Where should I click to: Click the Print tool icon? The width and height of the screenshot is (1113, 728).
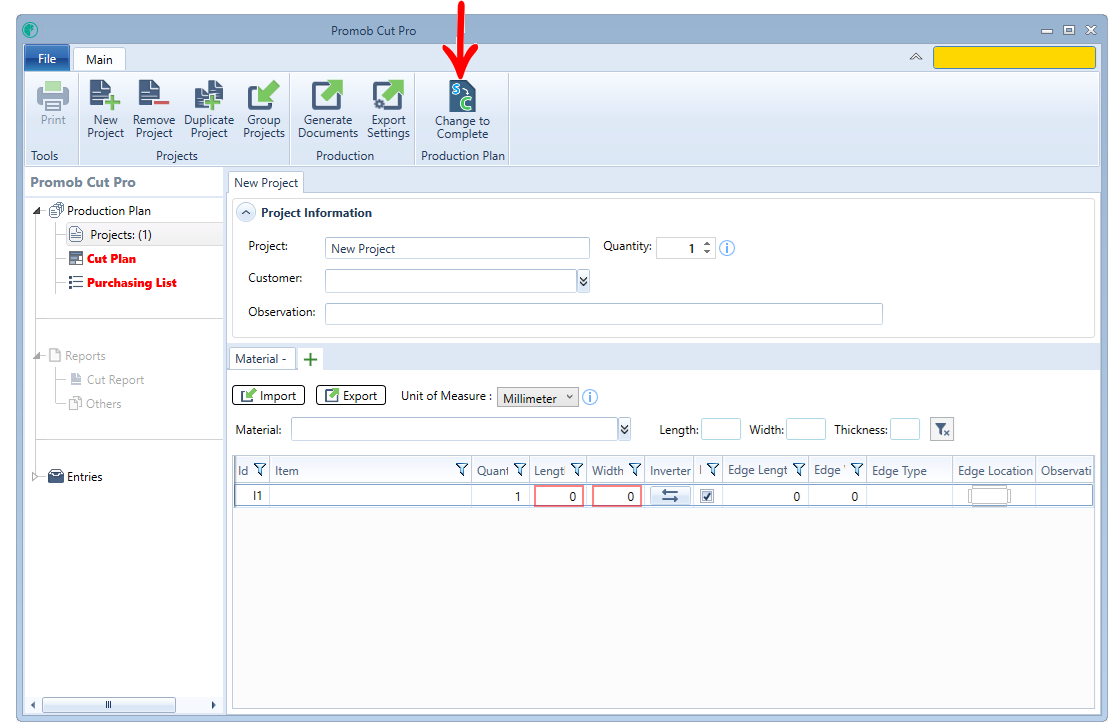tap(53, 96)
